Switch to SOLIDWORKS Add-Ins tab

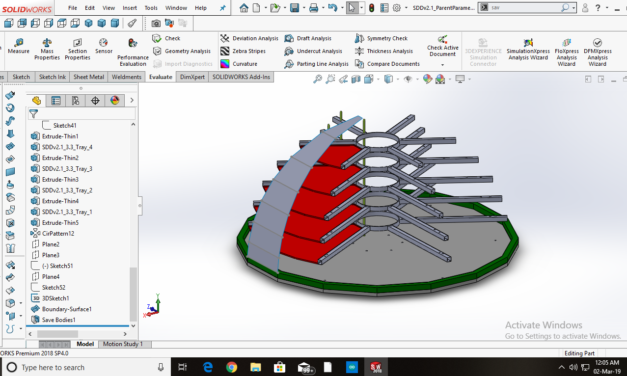click(241, 77)
